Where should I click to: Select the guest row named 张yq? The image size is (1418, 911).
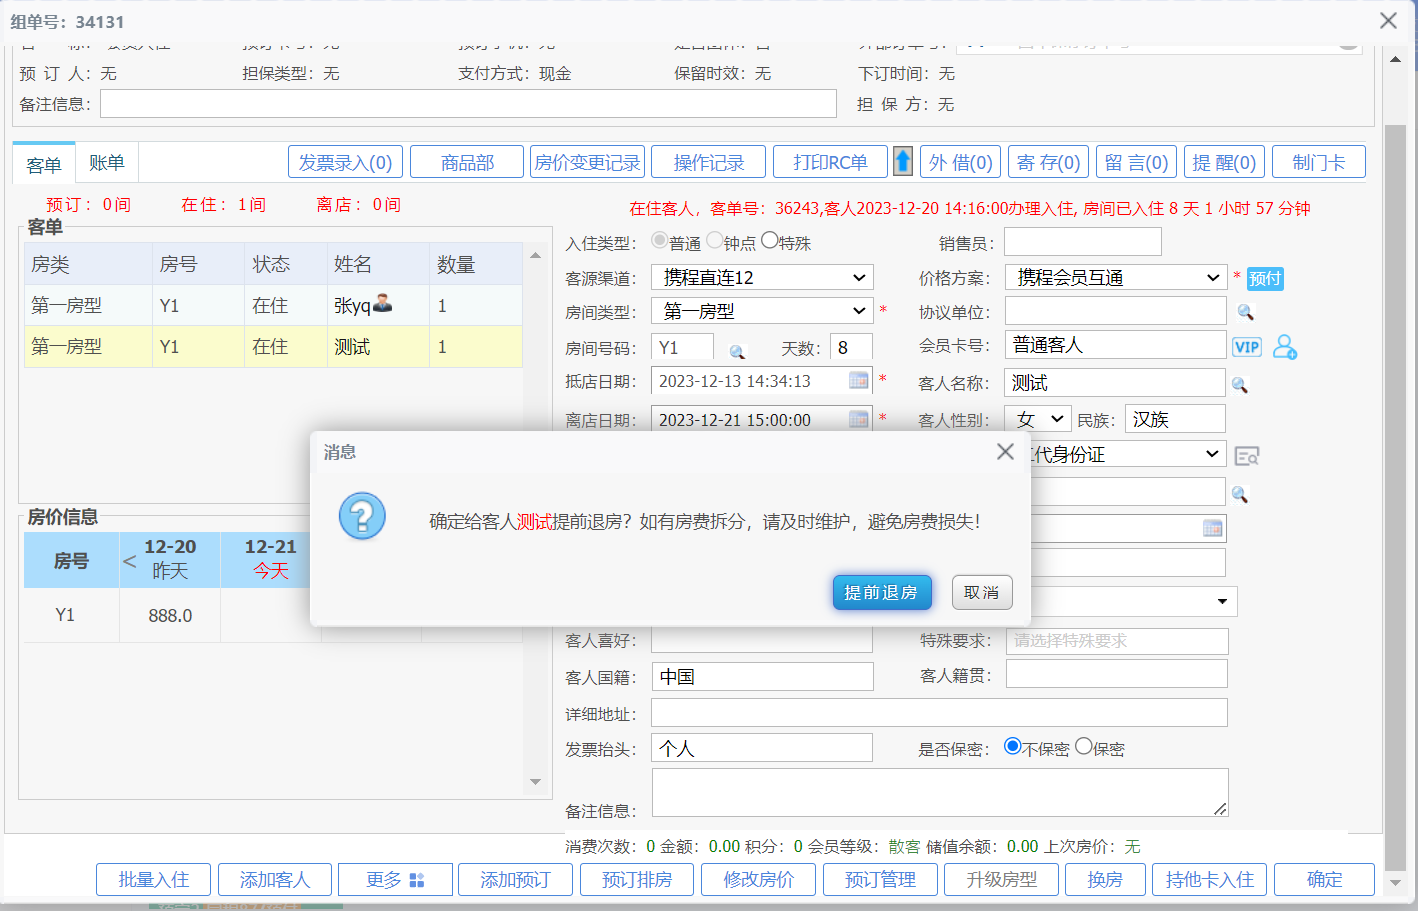(273, 305)
